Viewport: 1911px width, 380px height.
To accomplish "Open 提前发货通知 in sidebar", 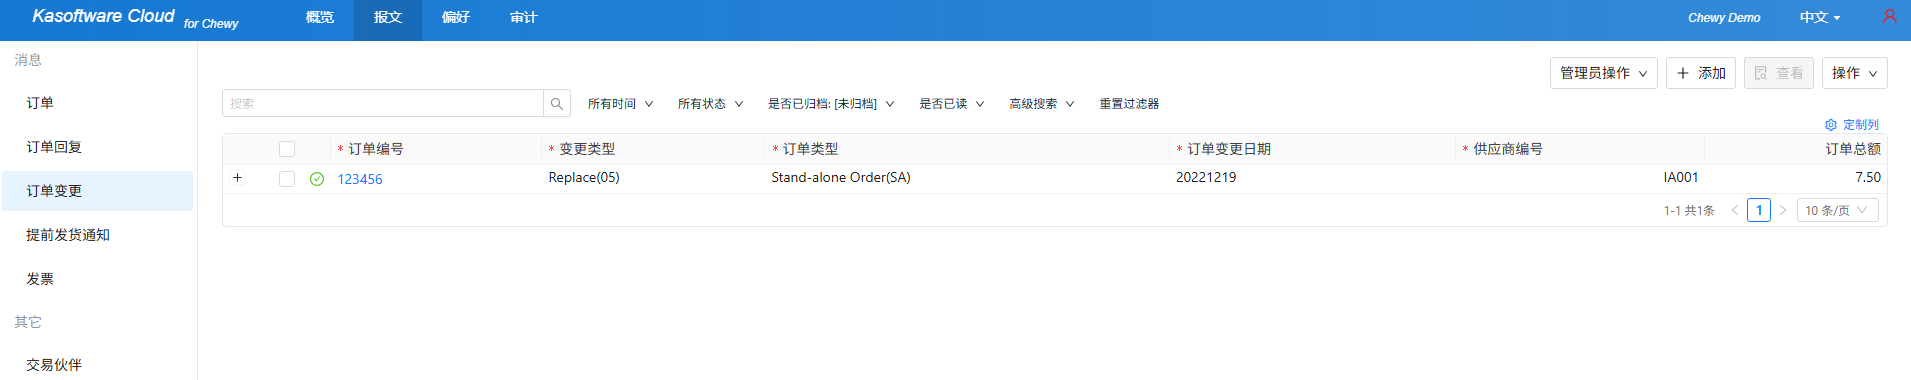I will [x=97, y=235].
